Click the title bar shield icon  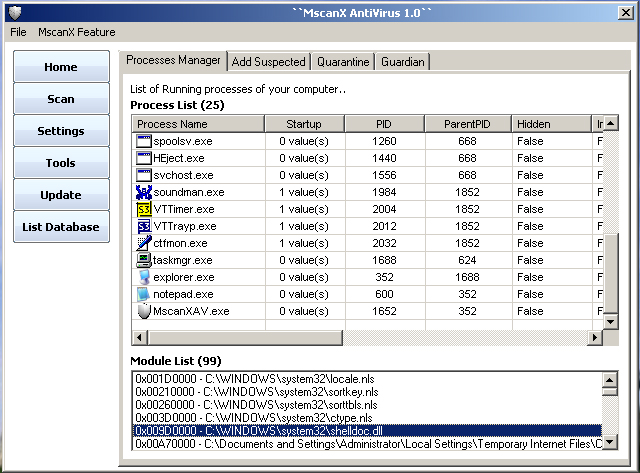point(13,11)
